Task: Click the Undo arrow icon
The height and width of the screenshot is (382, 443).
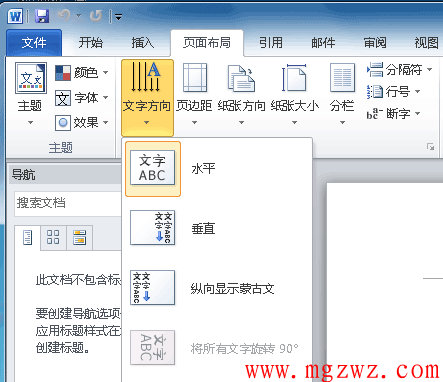Action: click(x=64, y=16)
